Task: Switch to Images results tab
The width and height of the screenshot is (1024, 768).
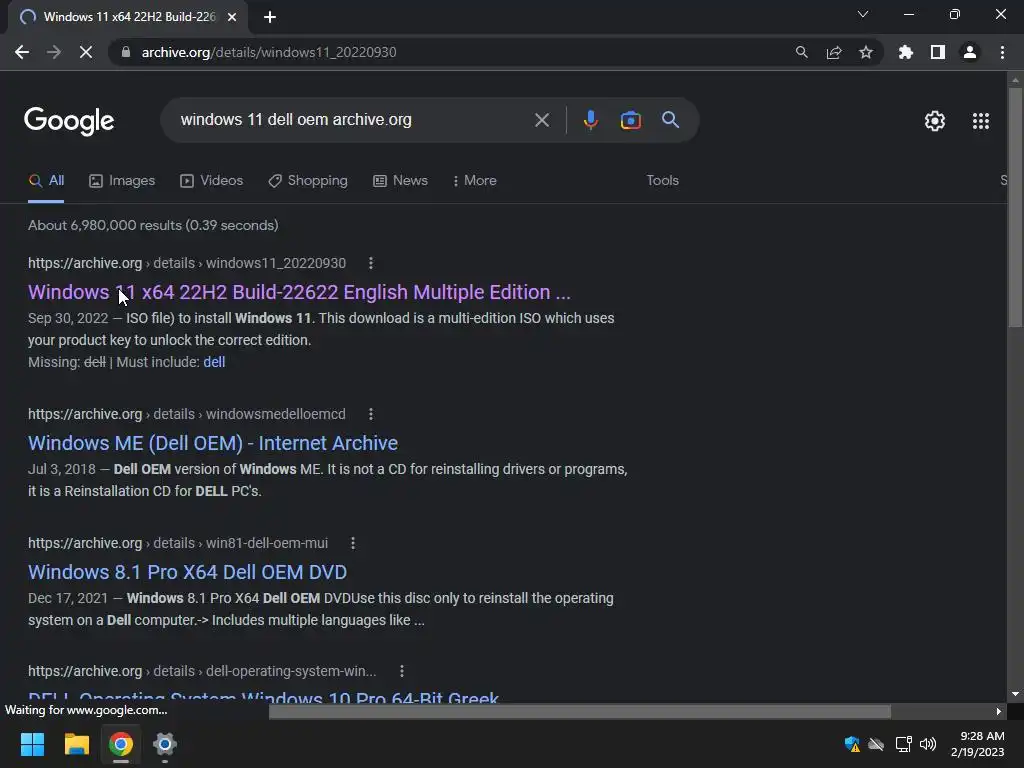Action: (x=122, y=181)
